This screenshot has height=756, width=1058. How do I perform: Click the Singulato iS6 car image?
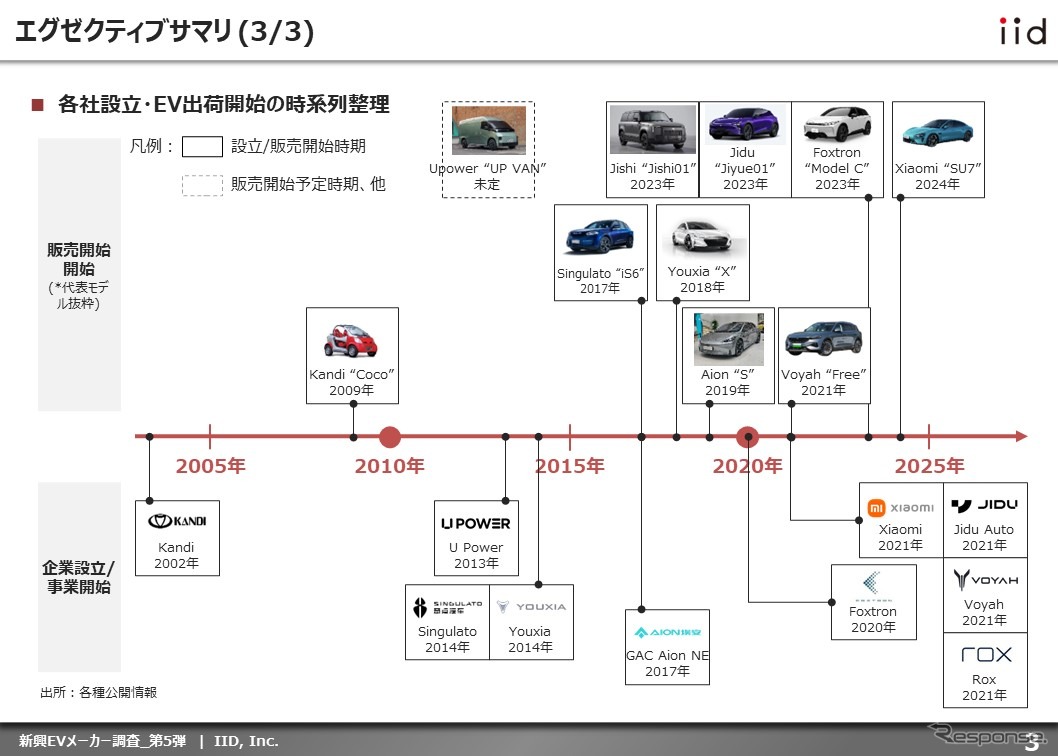601,237
